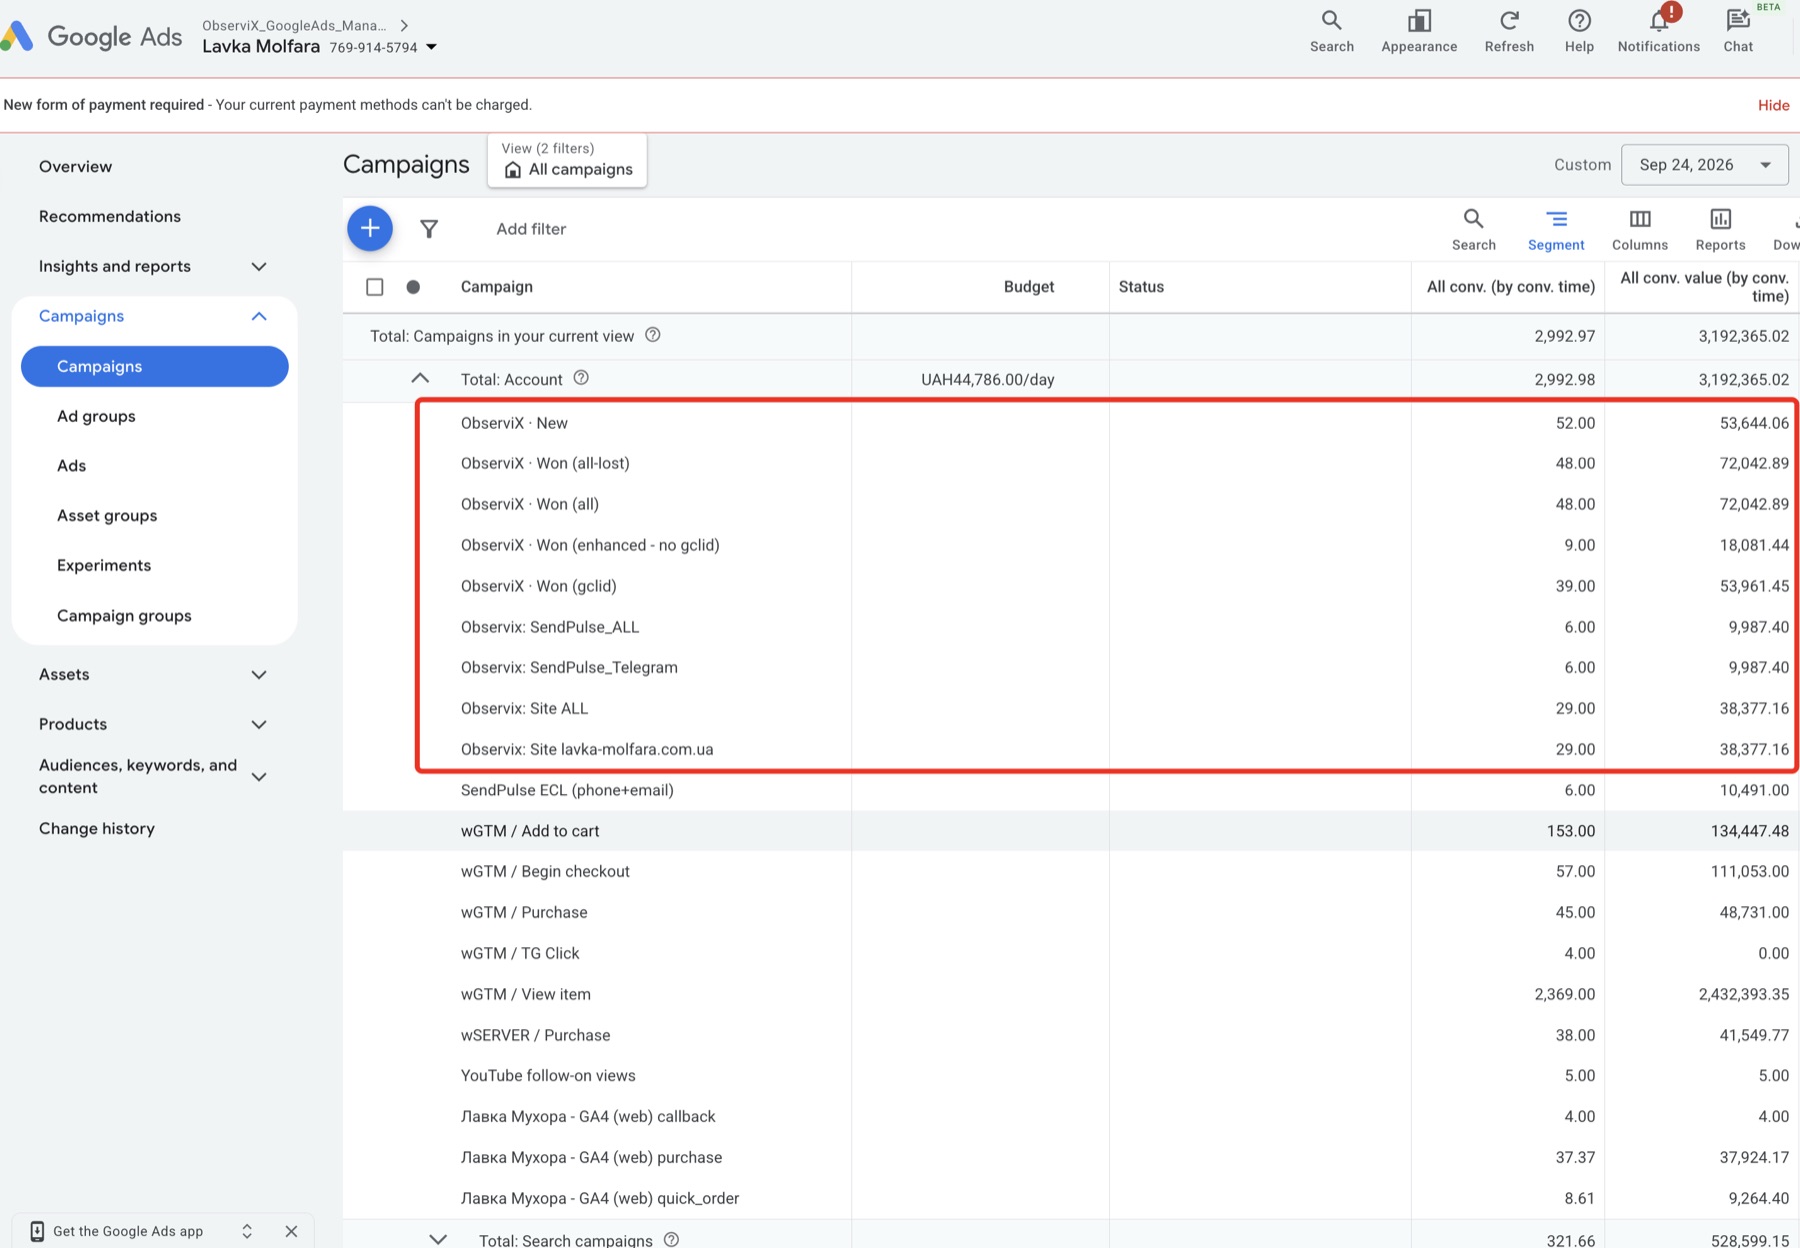1800x1248 pixels.
Task: Open Notifications bell with alert badge
Action: click(x=1659, y=21)
